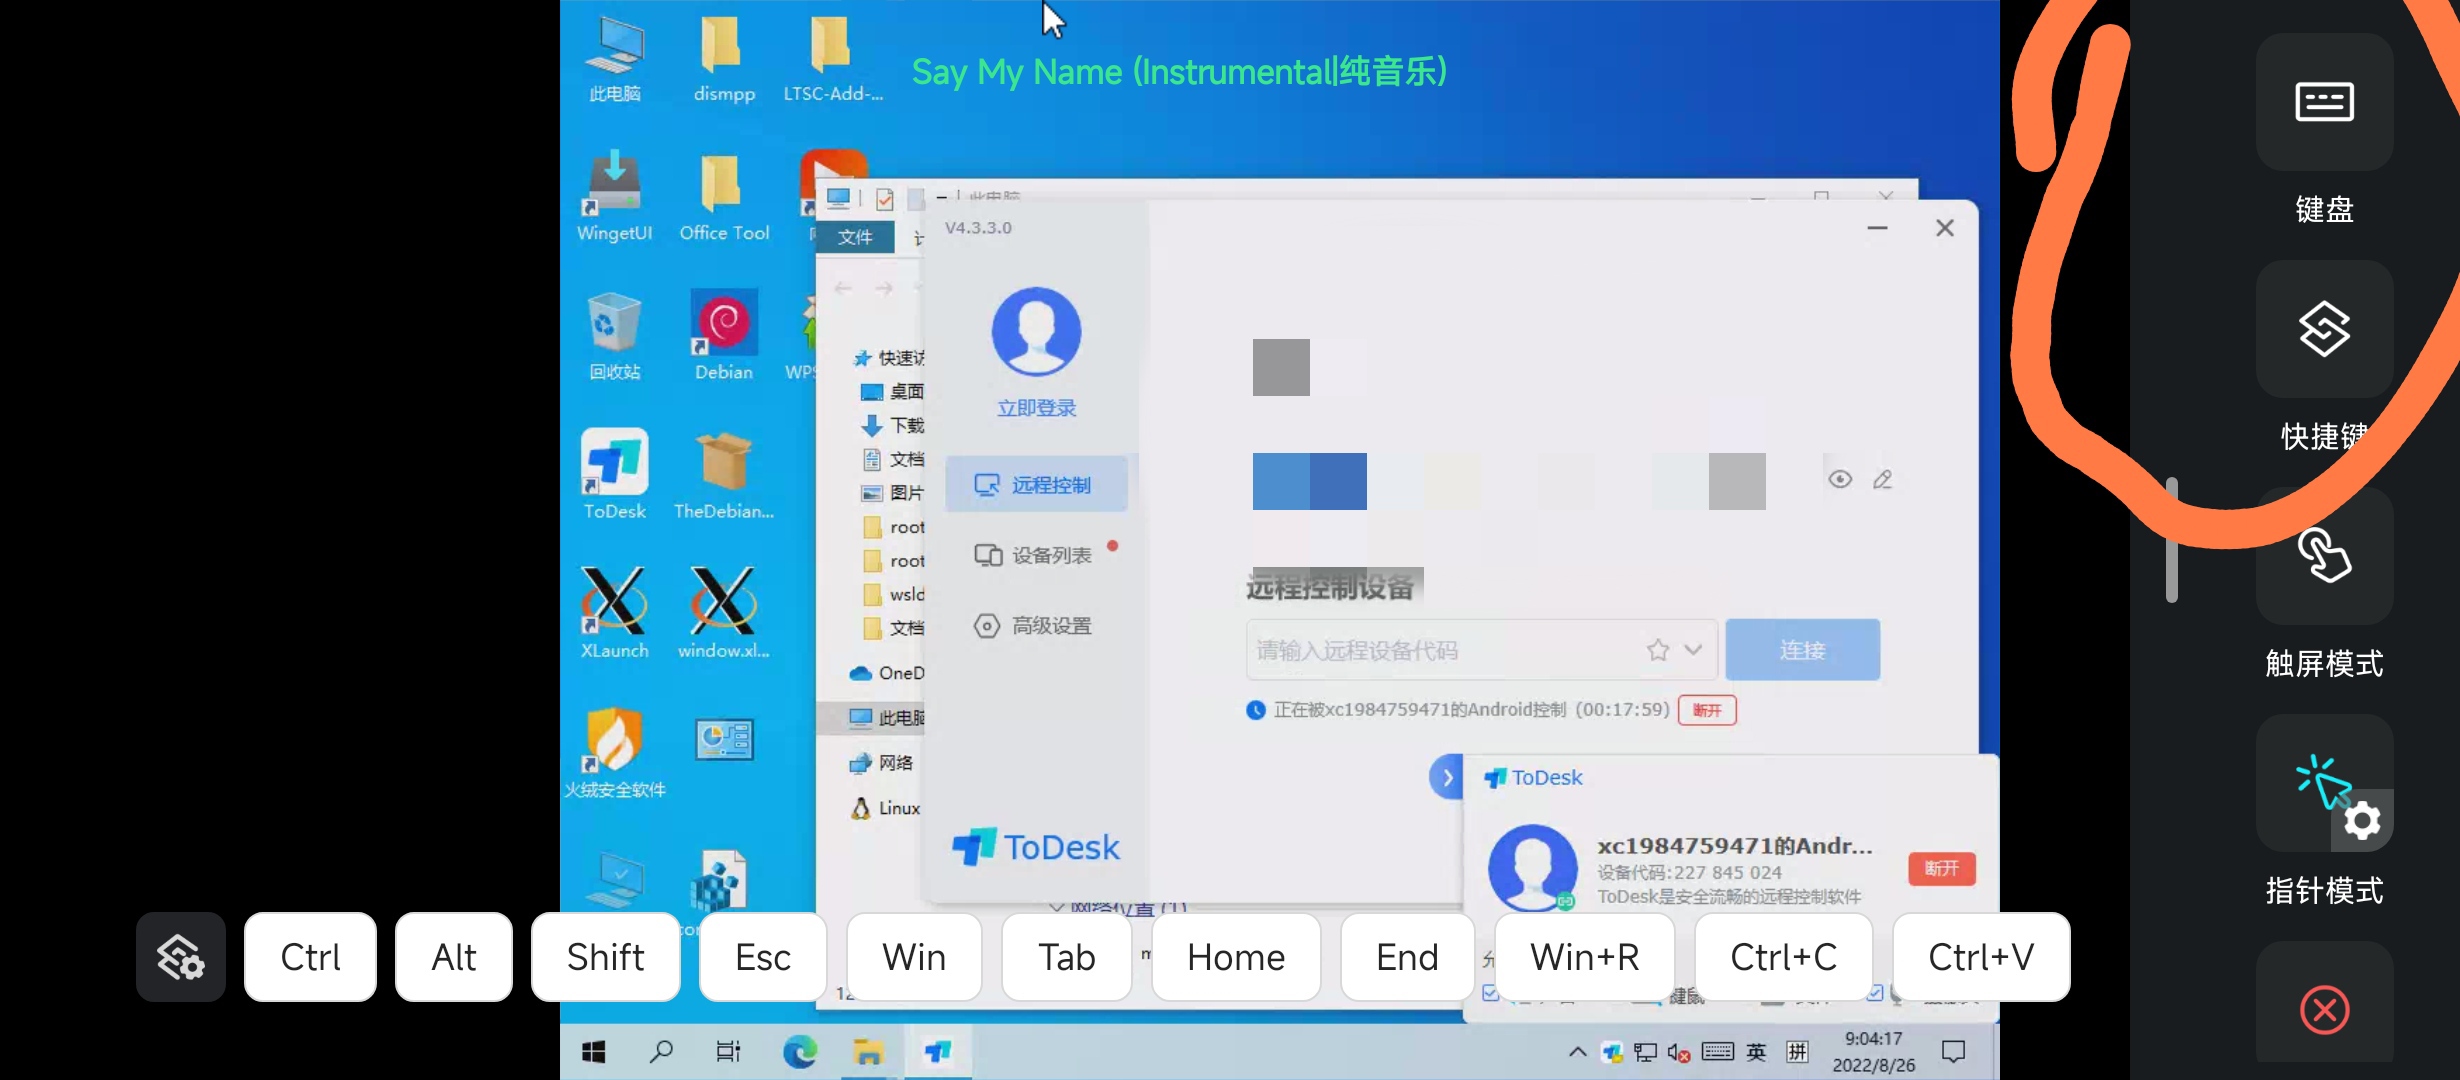Toggle password visibility eye icon
This screenshot has height=1080, width=2460.
point(1840,479)
